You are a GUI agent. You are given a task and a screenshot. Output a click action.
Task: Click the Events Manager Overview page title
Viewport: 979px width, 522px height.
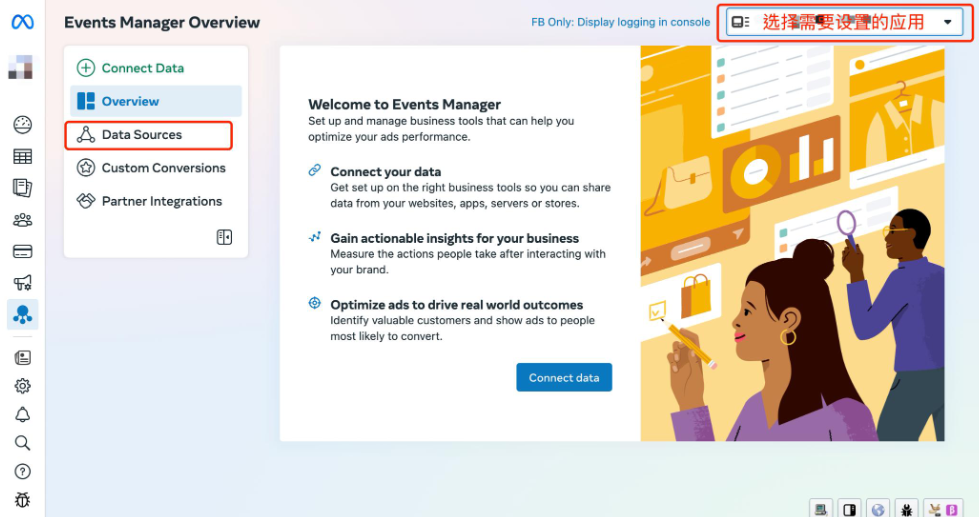(x=162, y=22)
